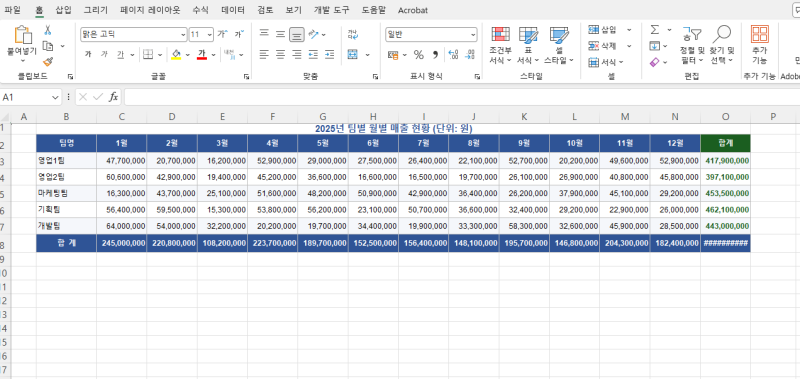Viewport: 800px width, 379px height.
Task: Align text left in cell
Action: pos(264,54)
